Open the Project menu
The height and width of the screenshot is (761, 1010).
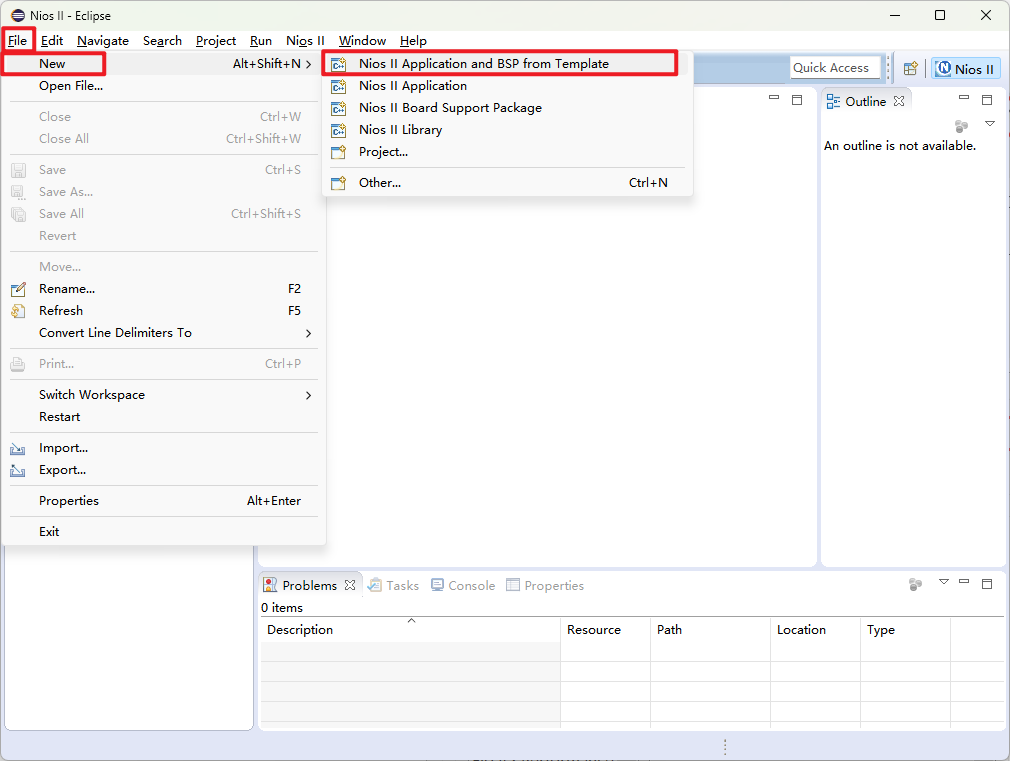(x=216, y=41)
